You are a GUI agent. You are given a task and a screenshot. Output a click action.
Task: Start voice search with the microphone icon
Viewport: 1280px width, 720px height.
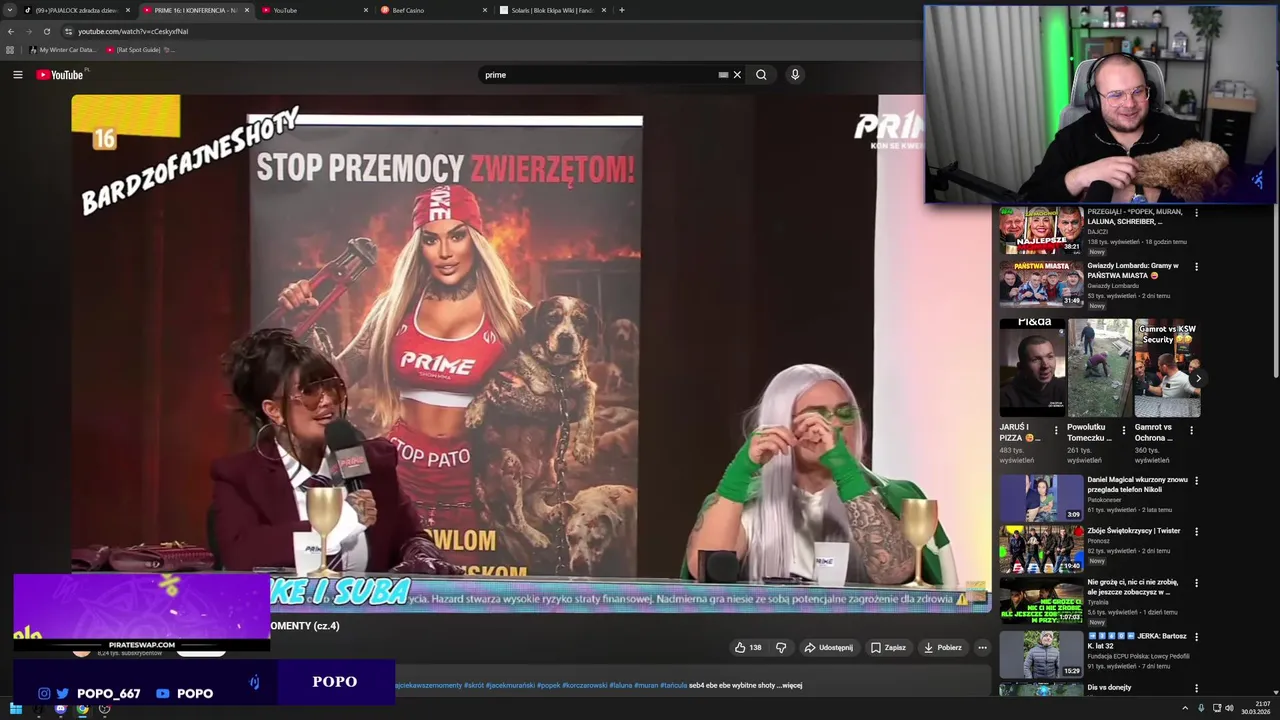(795, 75)
